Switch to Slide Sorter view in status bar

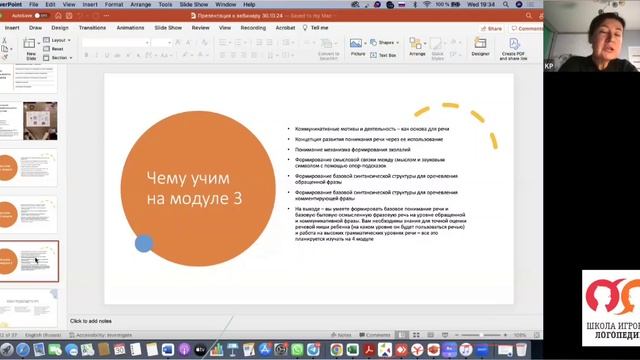[416, 335]
